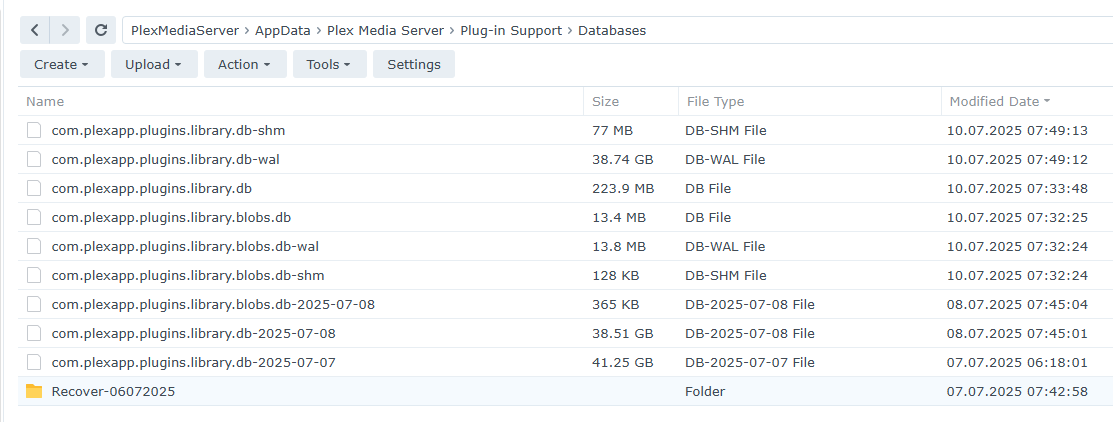Open the Tools menu
This screenshot has height=422, width=1113.
click(x=328, y=64)
